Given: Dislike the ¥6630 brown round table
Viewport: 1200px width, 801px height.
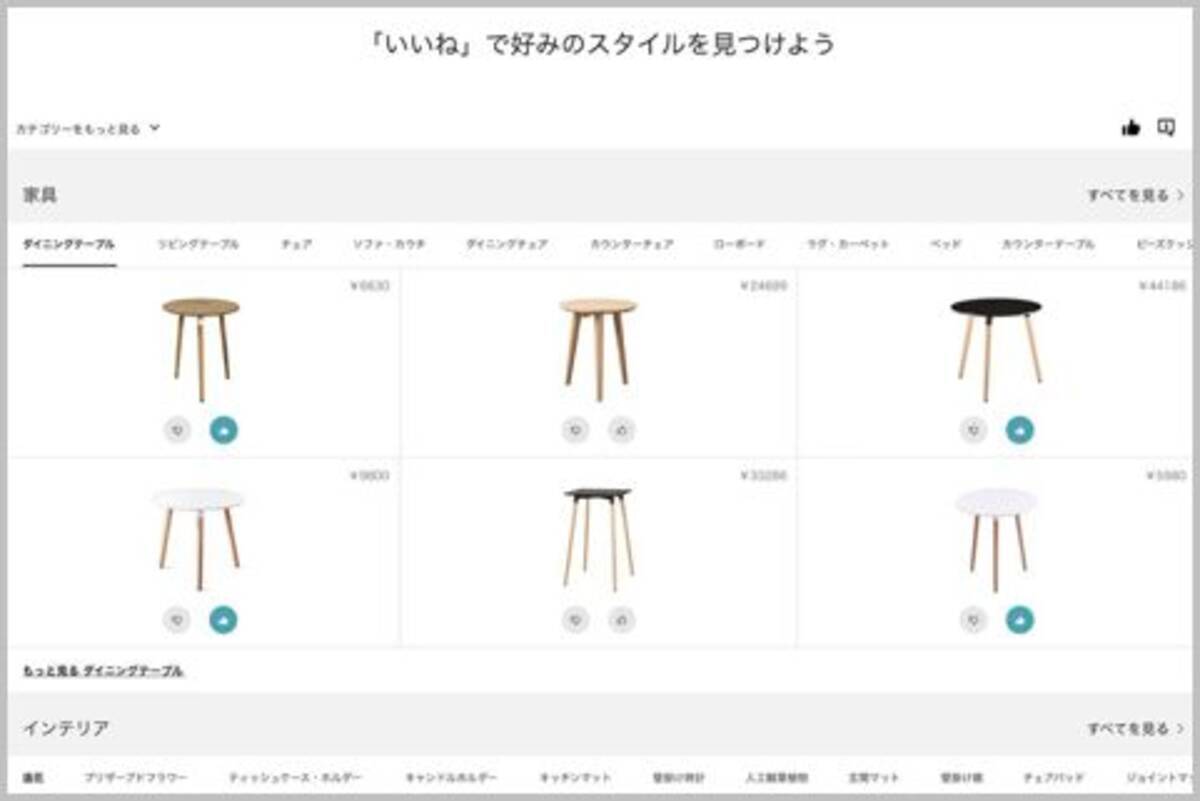Looking at the screenshot, I should click(178, 430).
